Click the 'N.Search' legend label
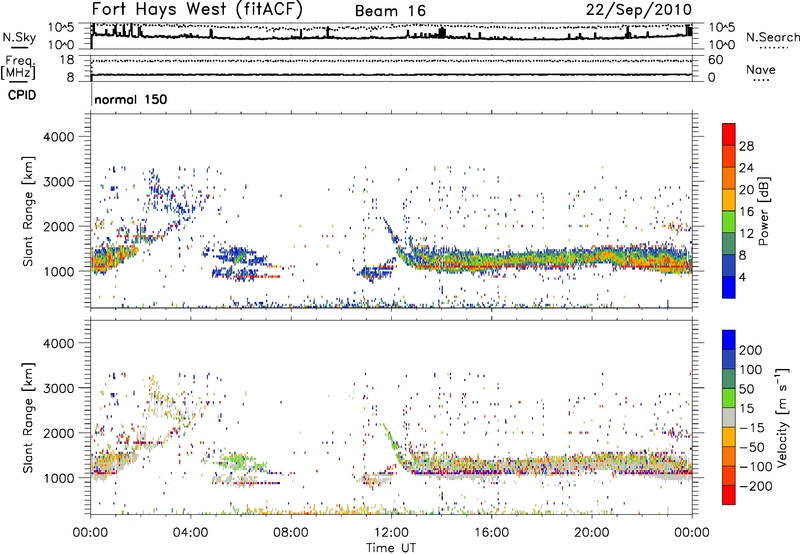The image size is (800, 554). pyautogui.click(x=772, y=37)
